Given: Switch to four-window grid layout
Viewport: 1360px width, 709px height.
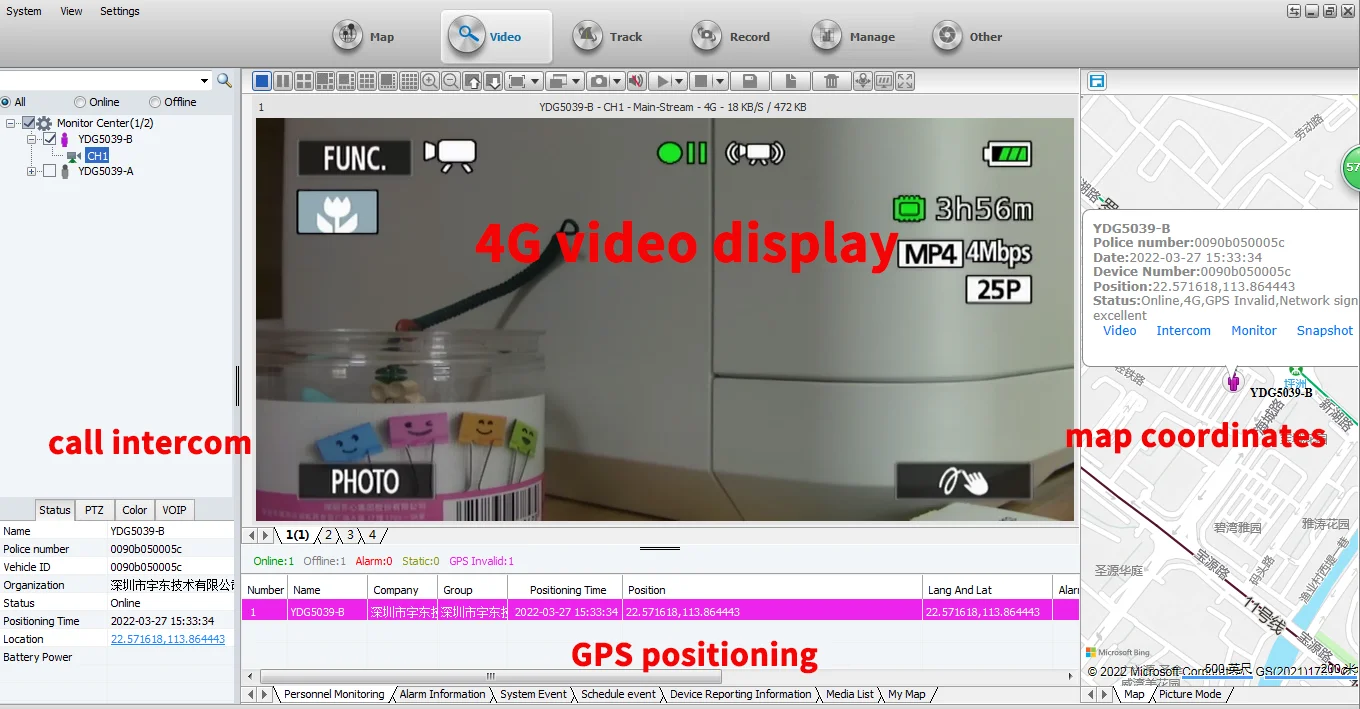Looking at the screenshot, I should pos(304,81).
